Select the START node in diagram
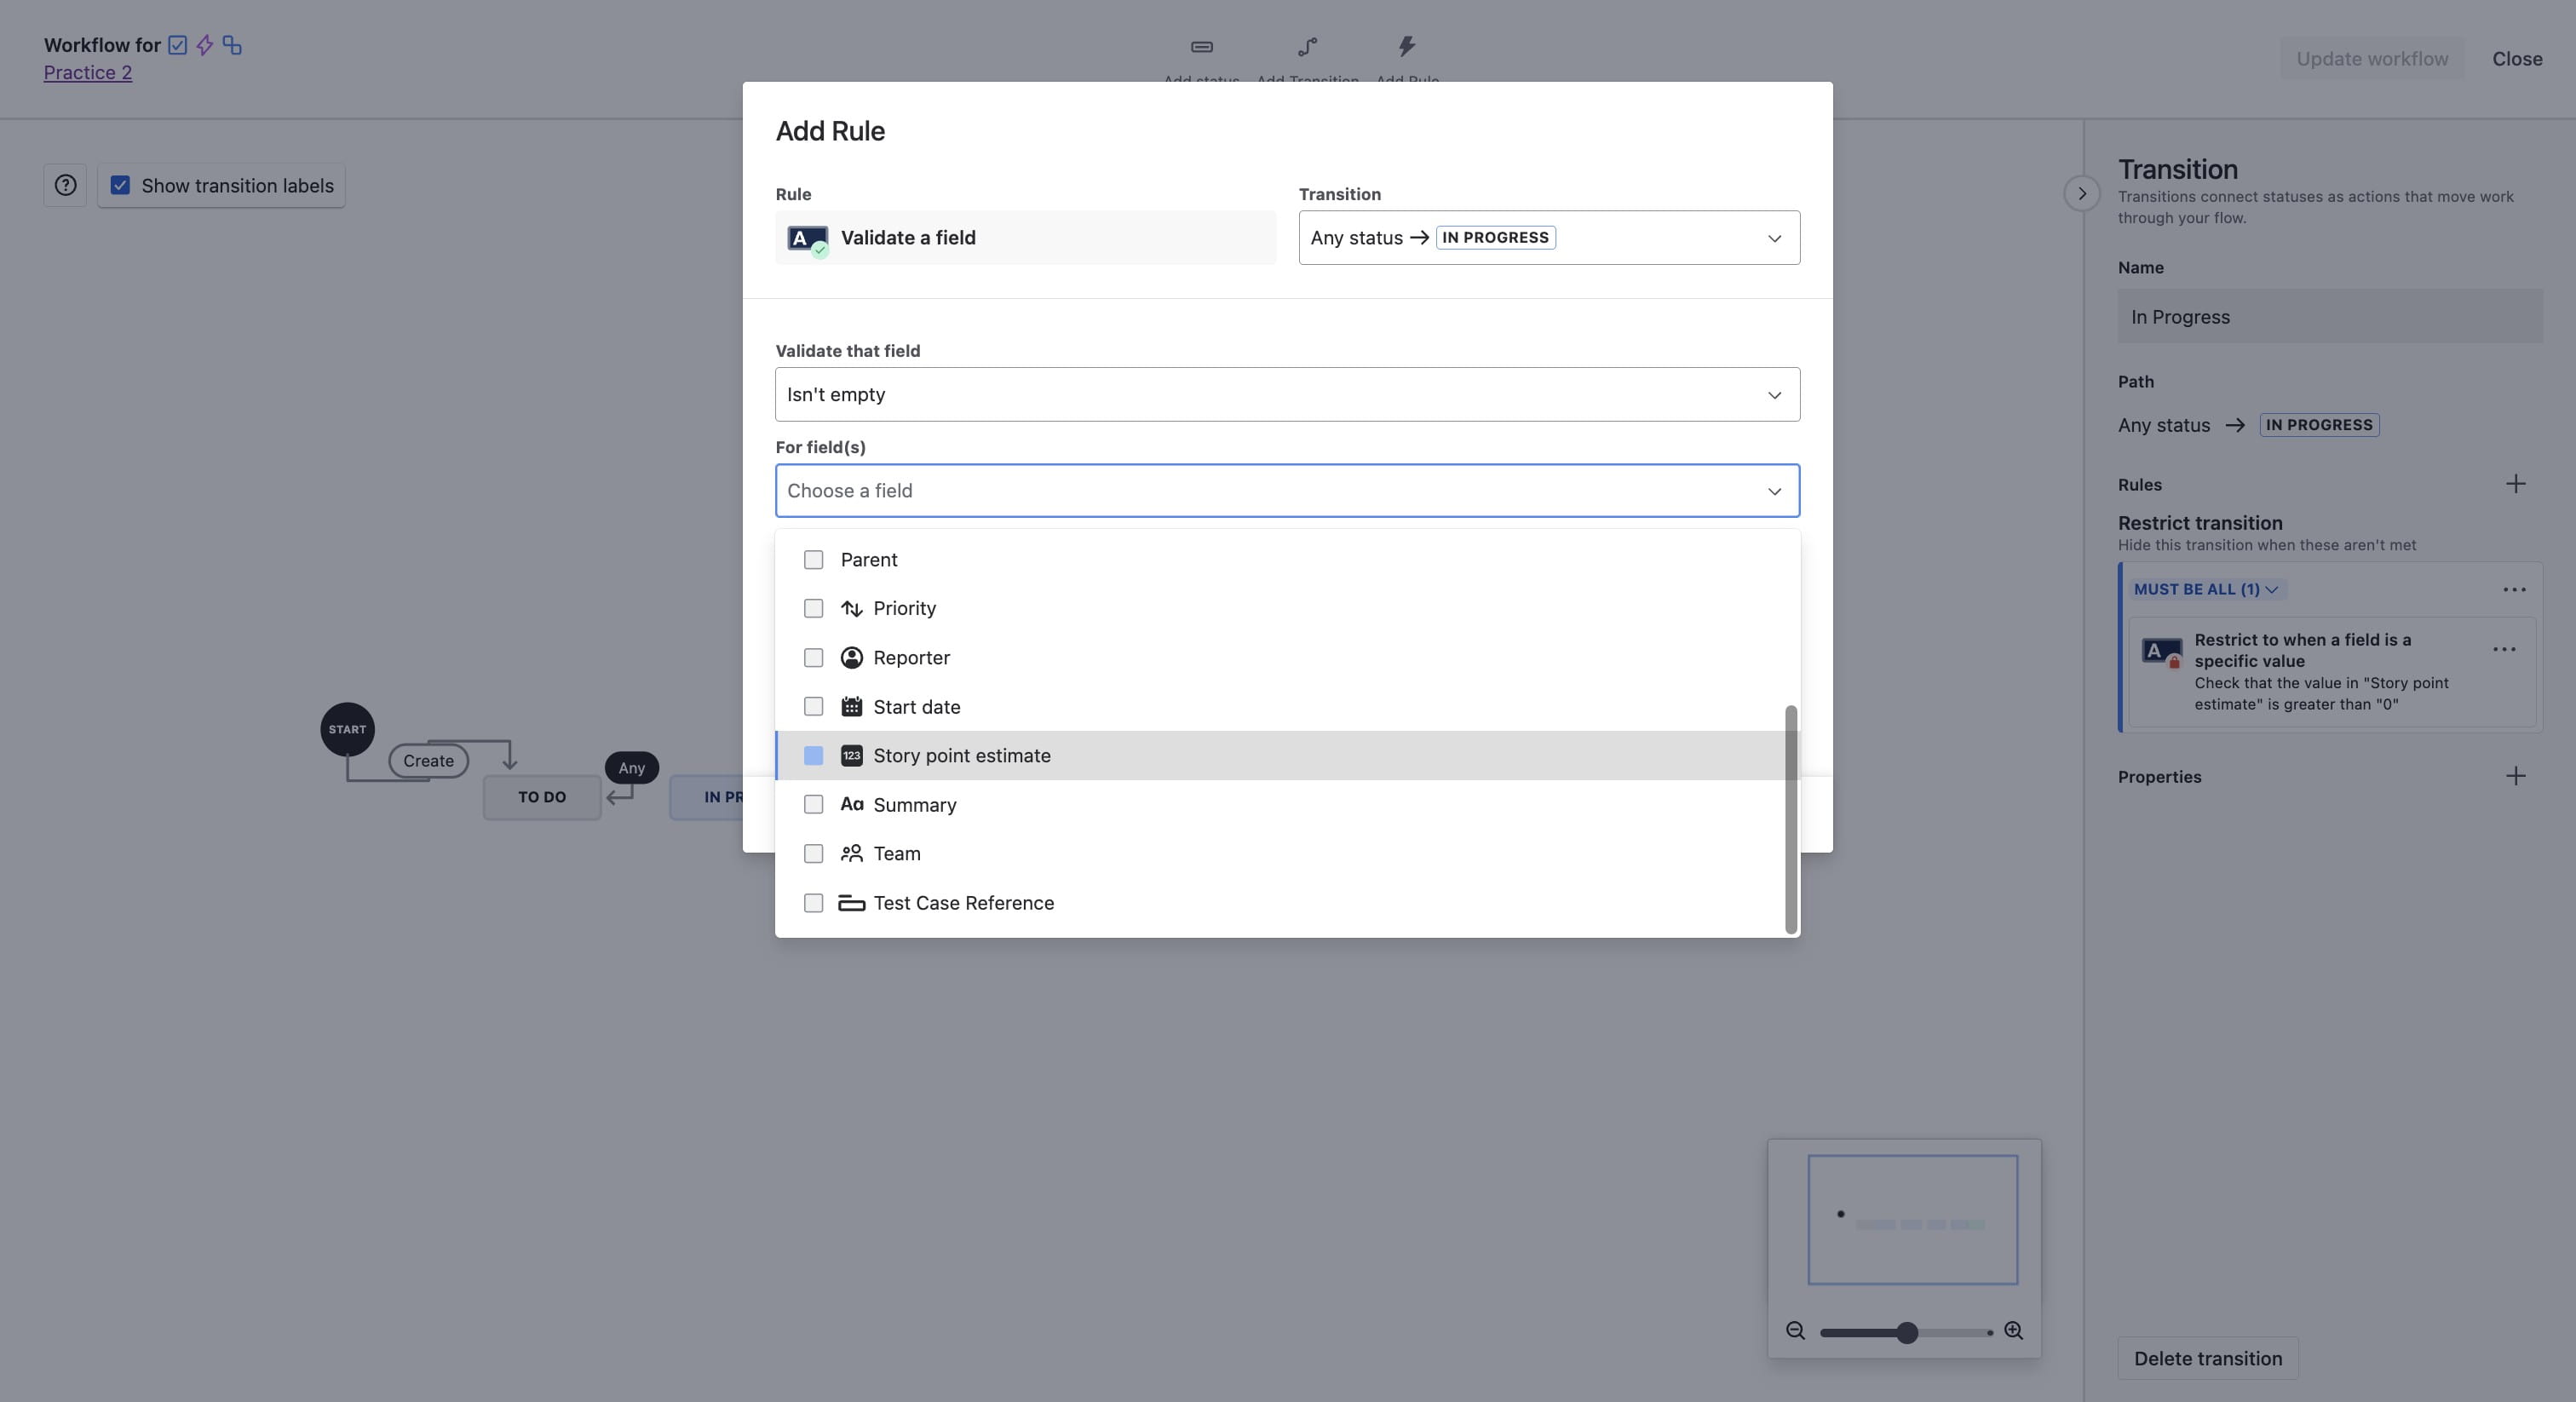This screenshot has height=1402, width=2576. (x=347, y=729)
